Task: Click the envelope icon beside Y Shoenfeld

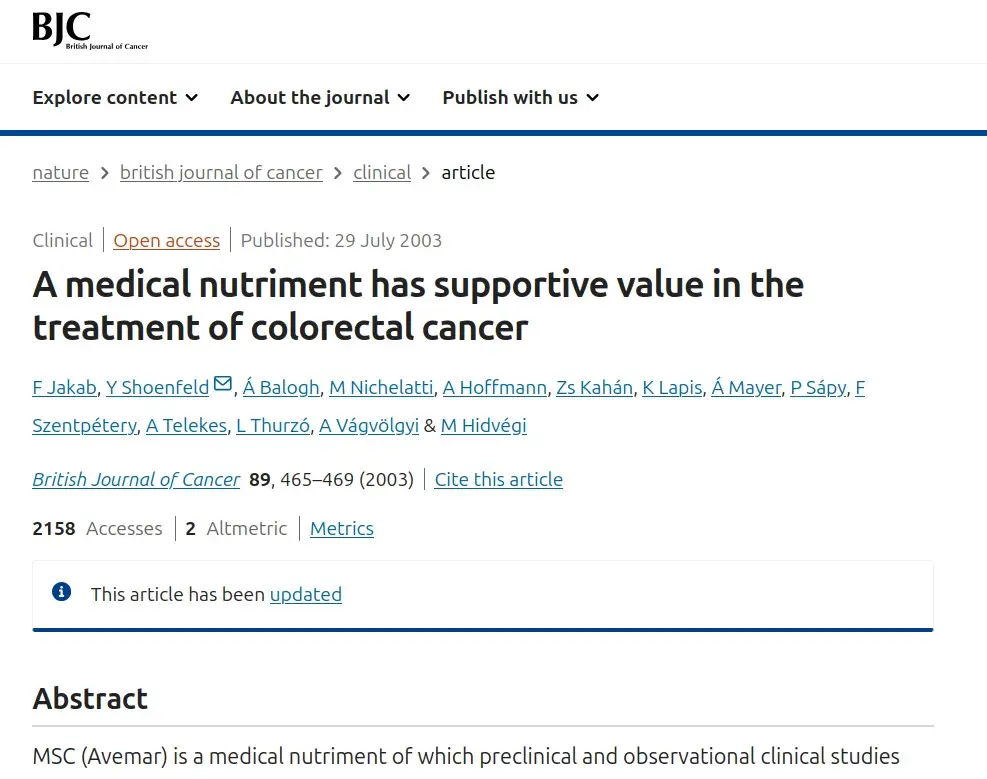Action: [223, 384]
